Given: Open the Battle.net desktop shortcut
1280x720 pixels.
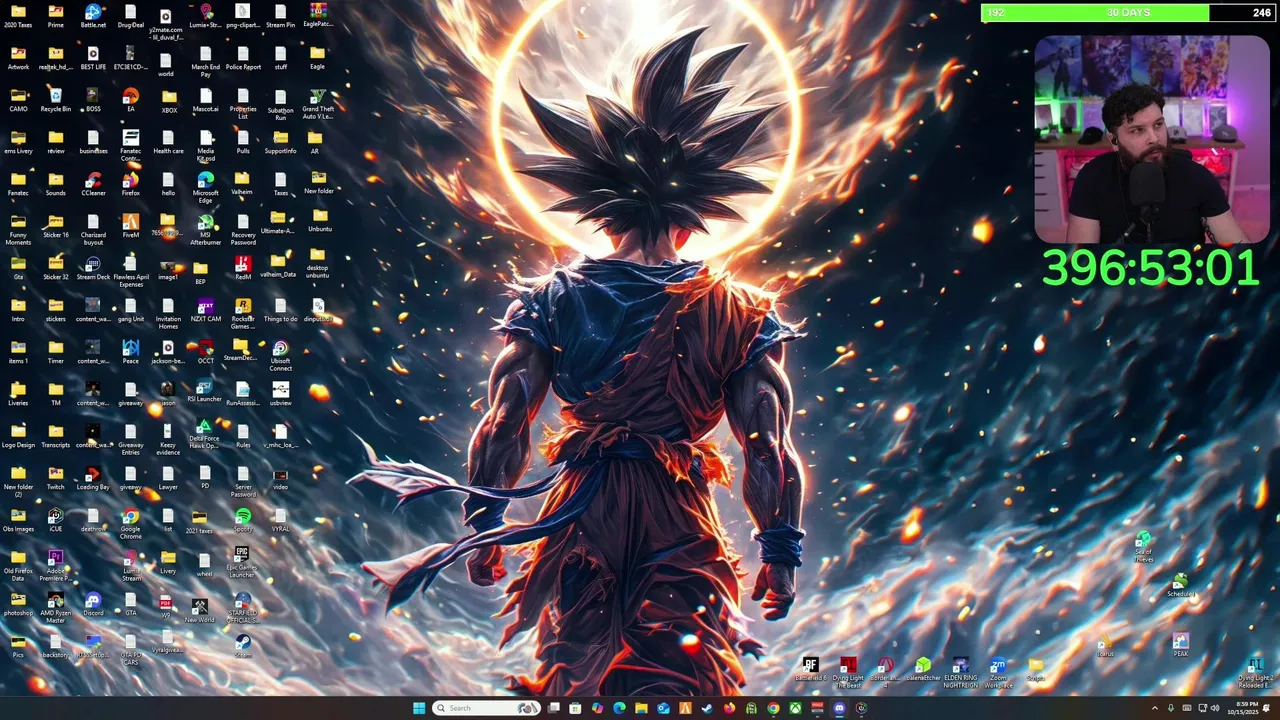Looking at the screenshot, I should [x=93, y=15].
